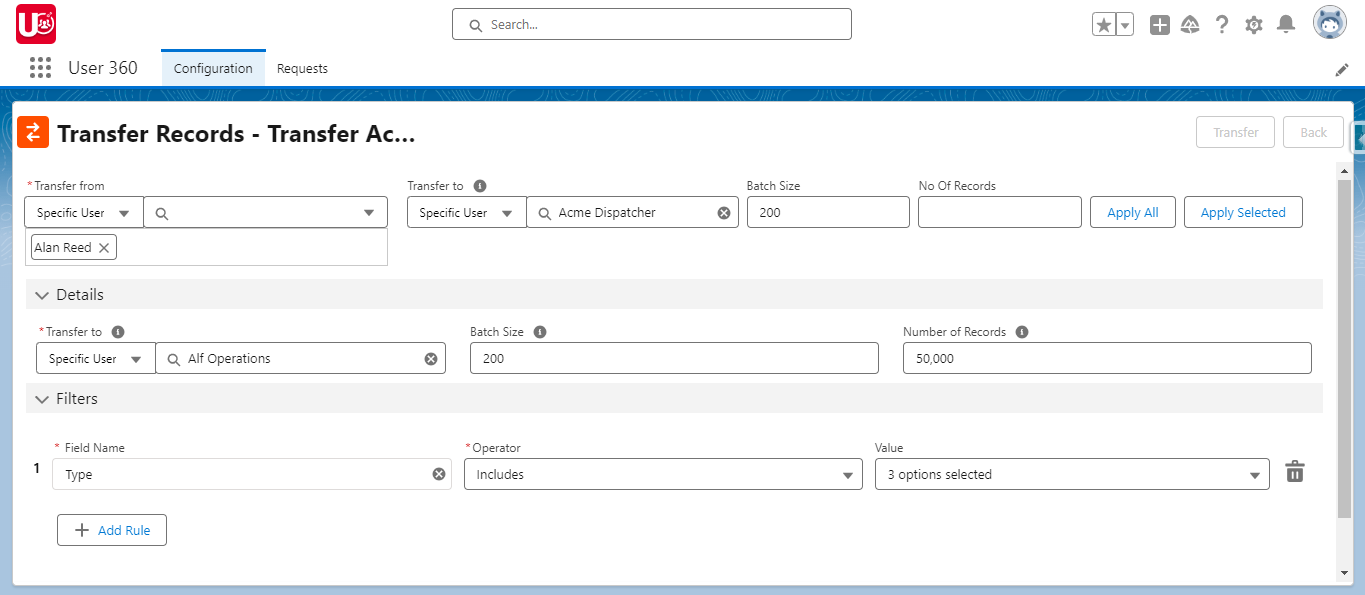1365x595 pixels.
Task: Click the Apply All button
Action: tap(1133, 213)
